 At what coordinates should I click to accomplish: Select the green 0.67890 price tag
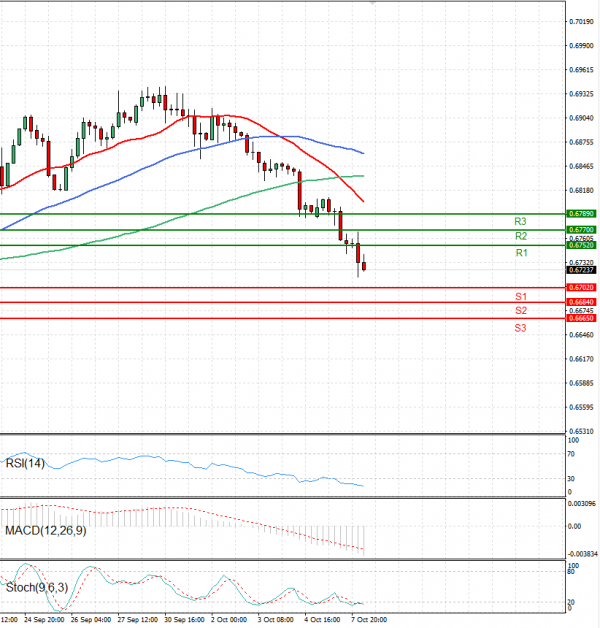[x=581, y=214]
